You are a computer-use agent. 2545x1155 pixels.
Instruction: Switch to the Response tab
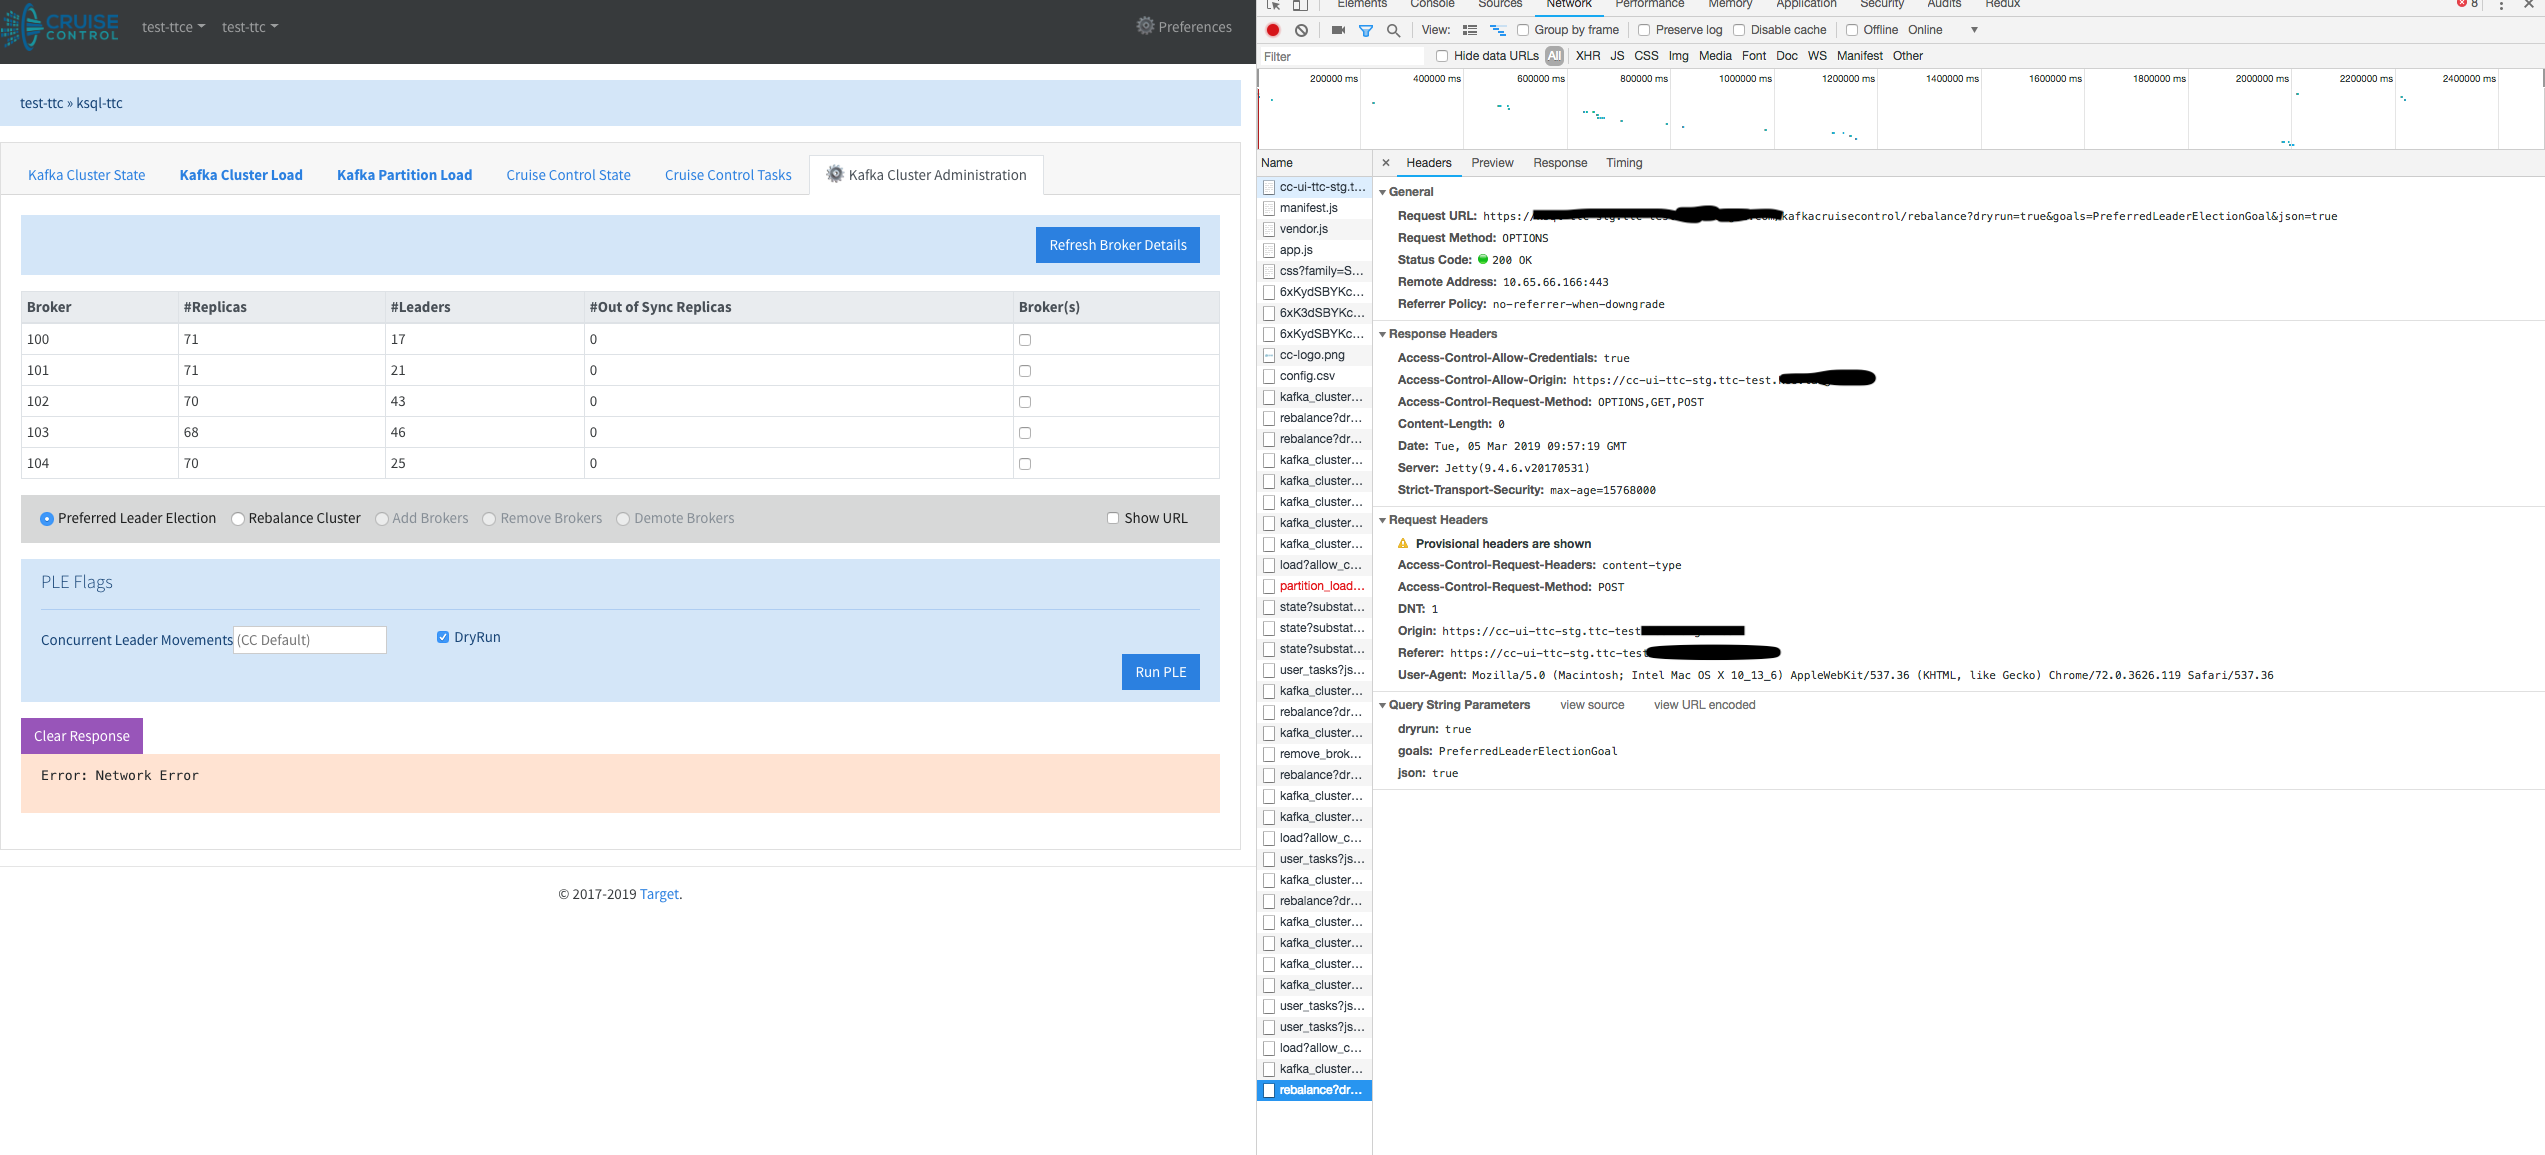(1560, 163)
